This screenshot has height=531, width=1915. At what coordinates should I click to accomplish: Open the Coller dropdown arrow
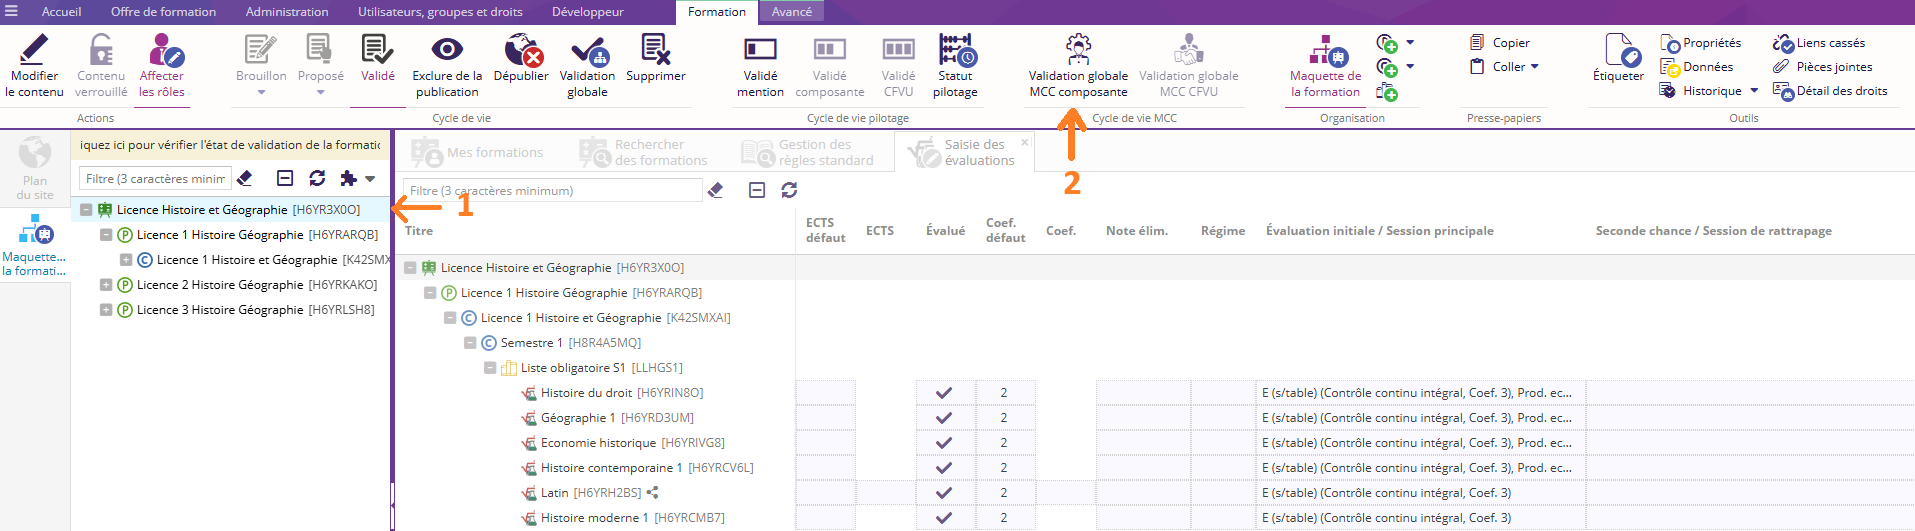(1535, 67)
